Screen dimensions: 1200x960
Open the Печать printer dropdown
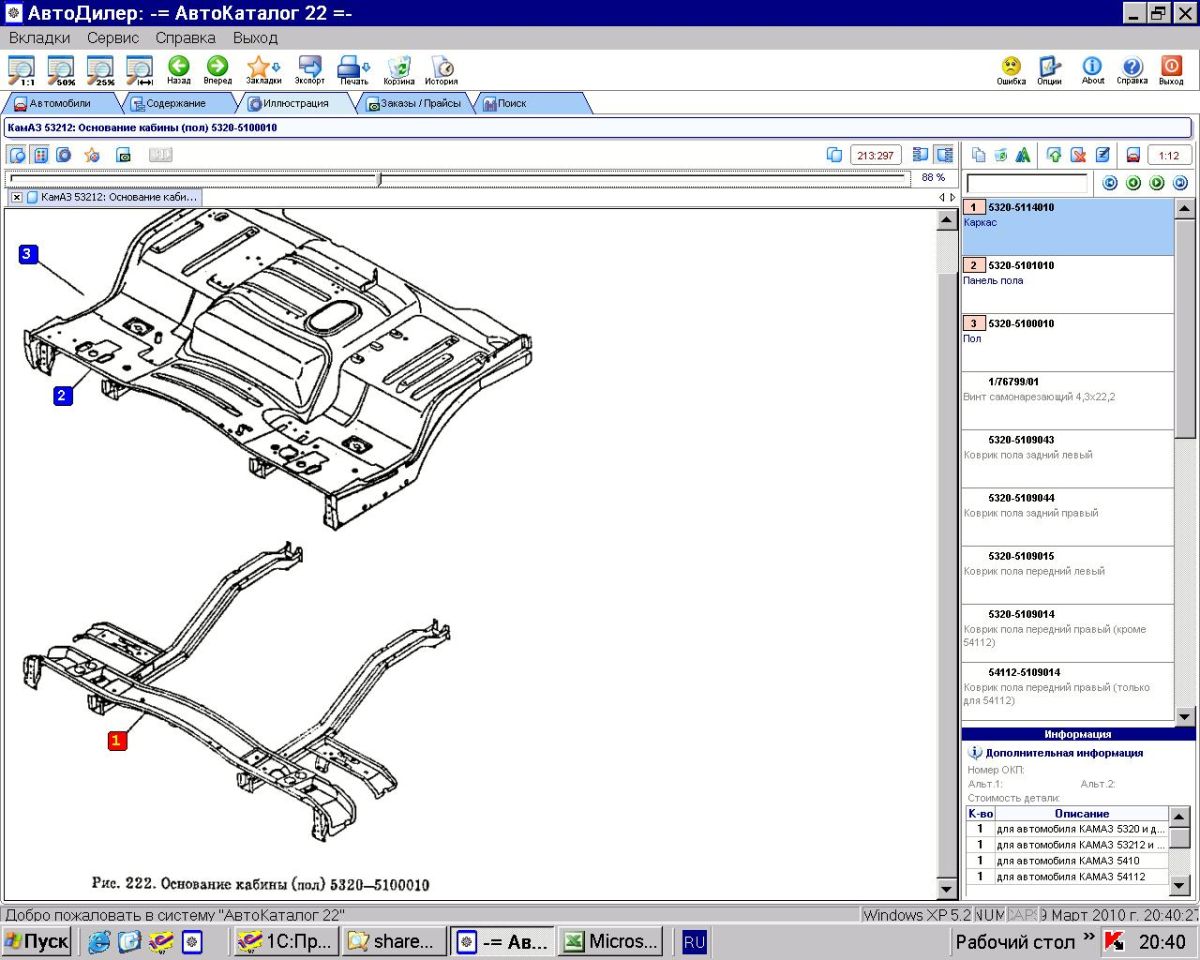point(354,69)
